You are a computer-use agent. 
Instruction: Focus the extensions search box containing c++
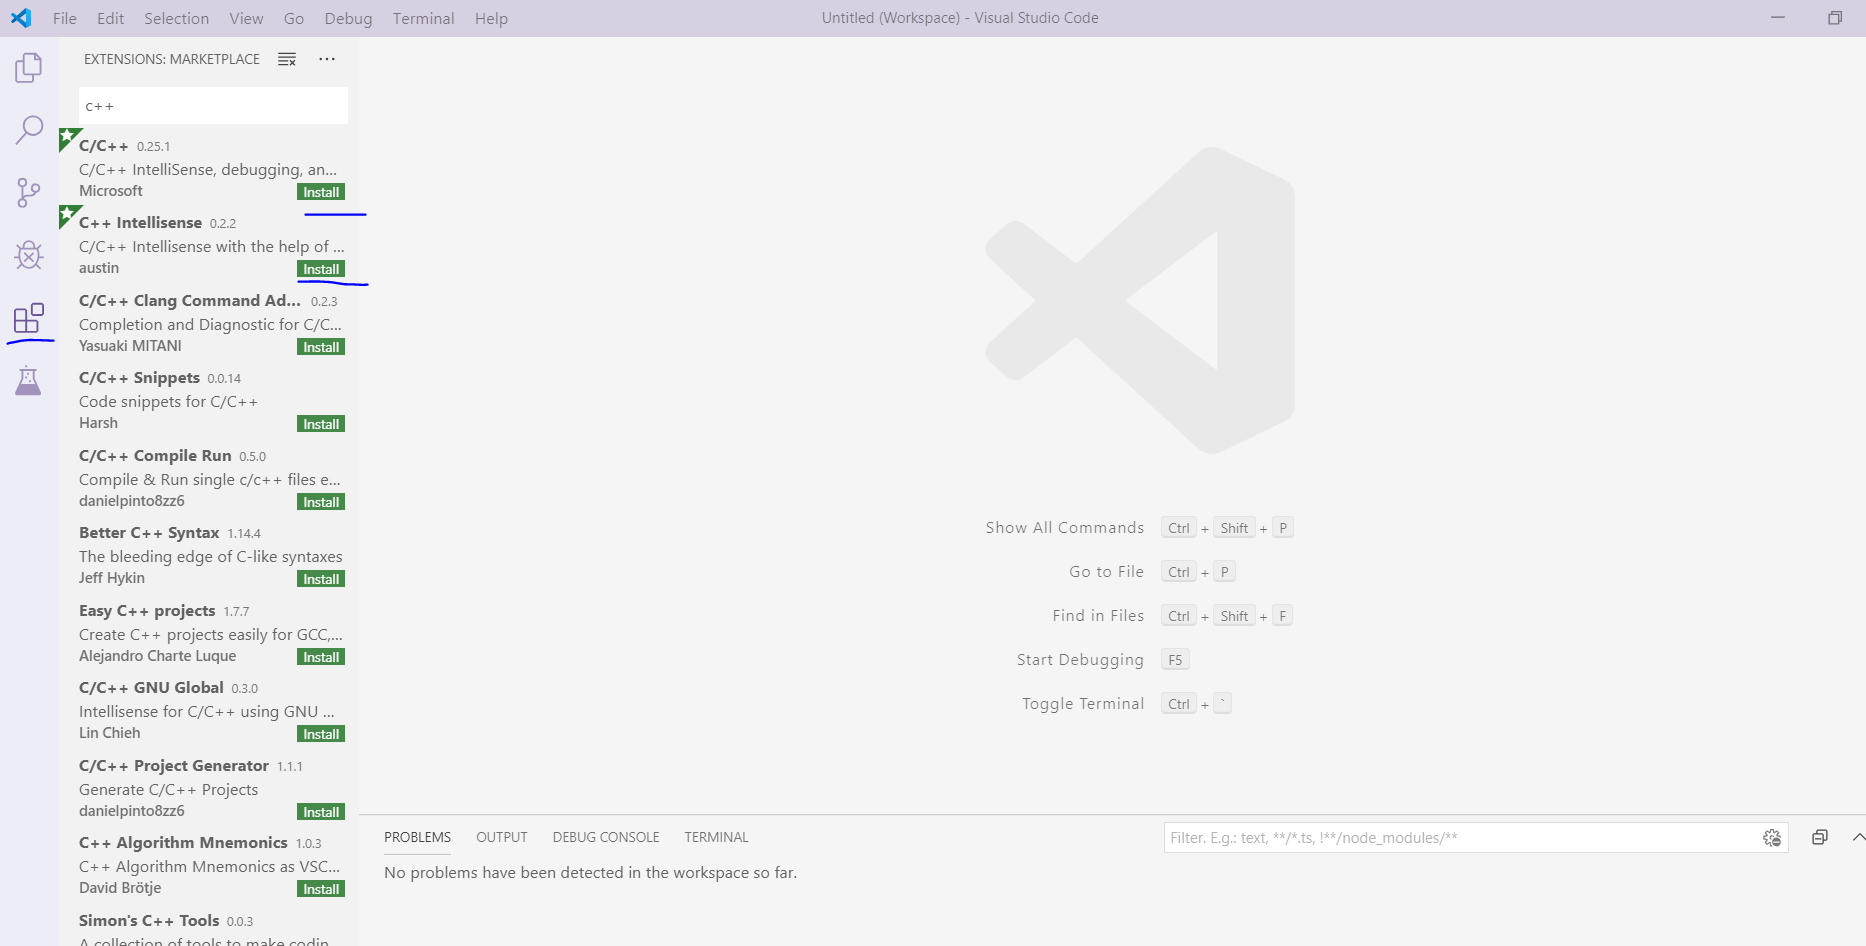click(x=213, y=106)
